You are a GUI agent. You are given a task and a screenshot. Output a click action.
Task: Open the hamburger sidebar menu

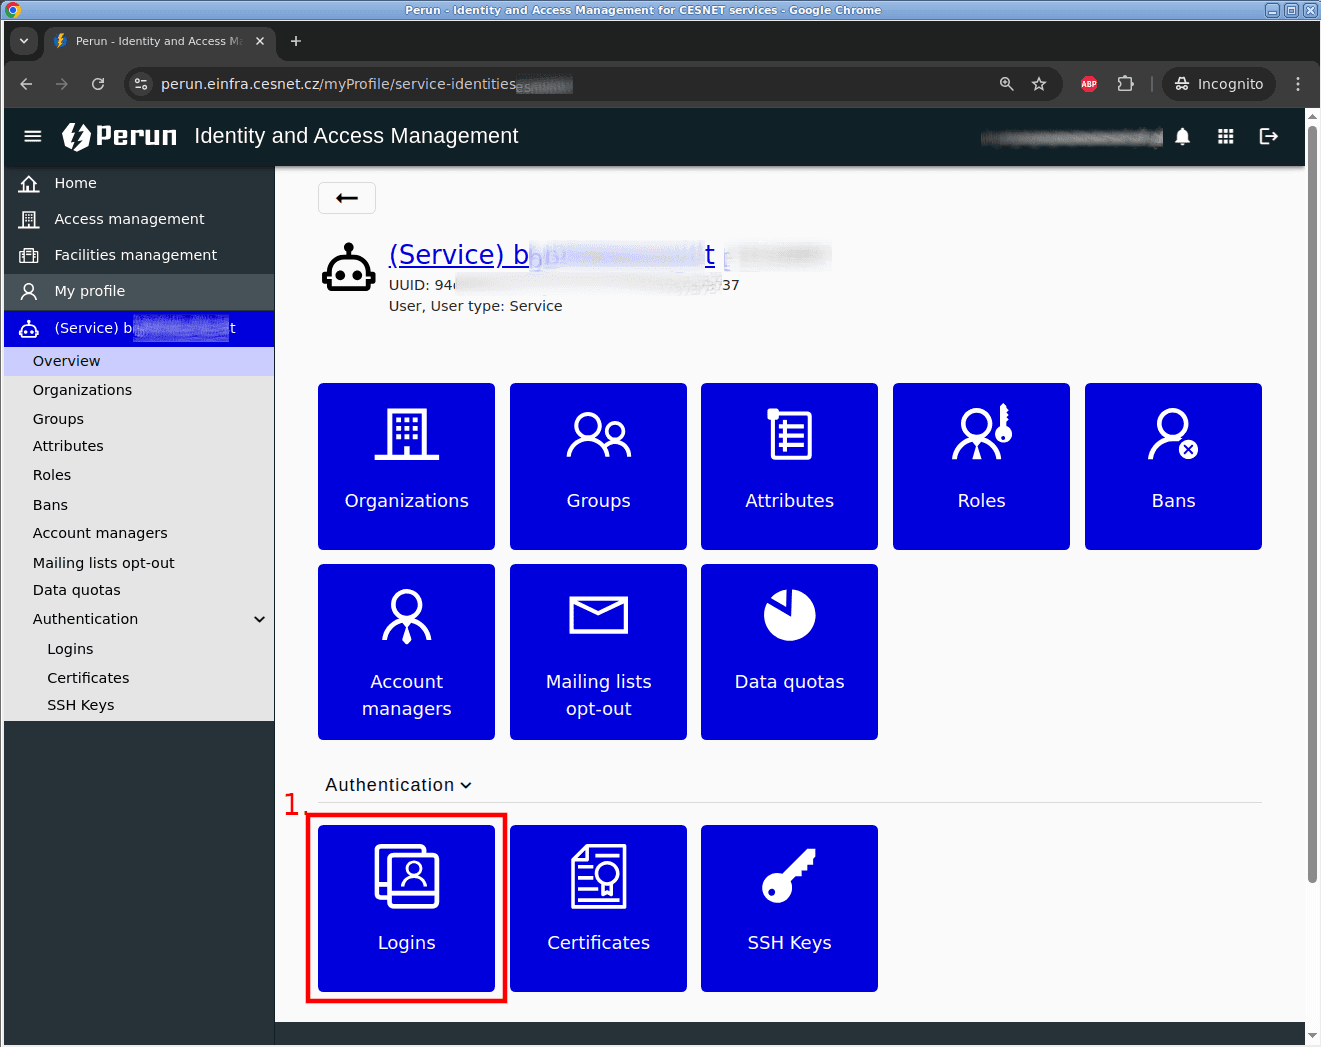pos(33,136)
